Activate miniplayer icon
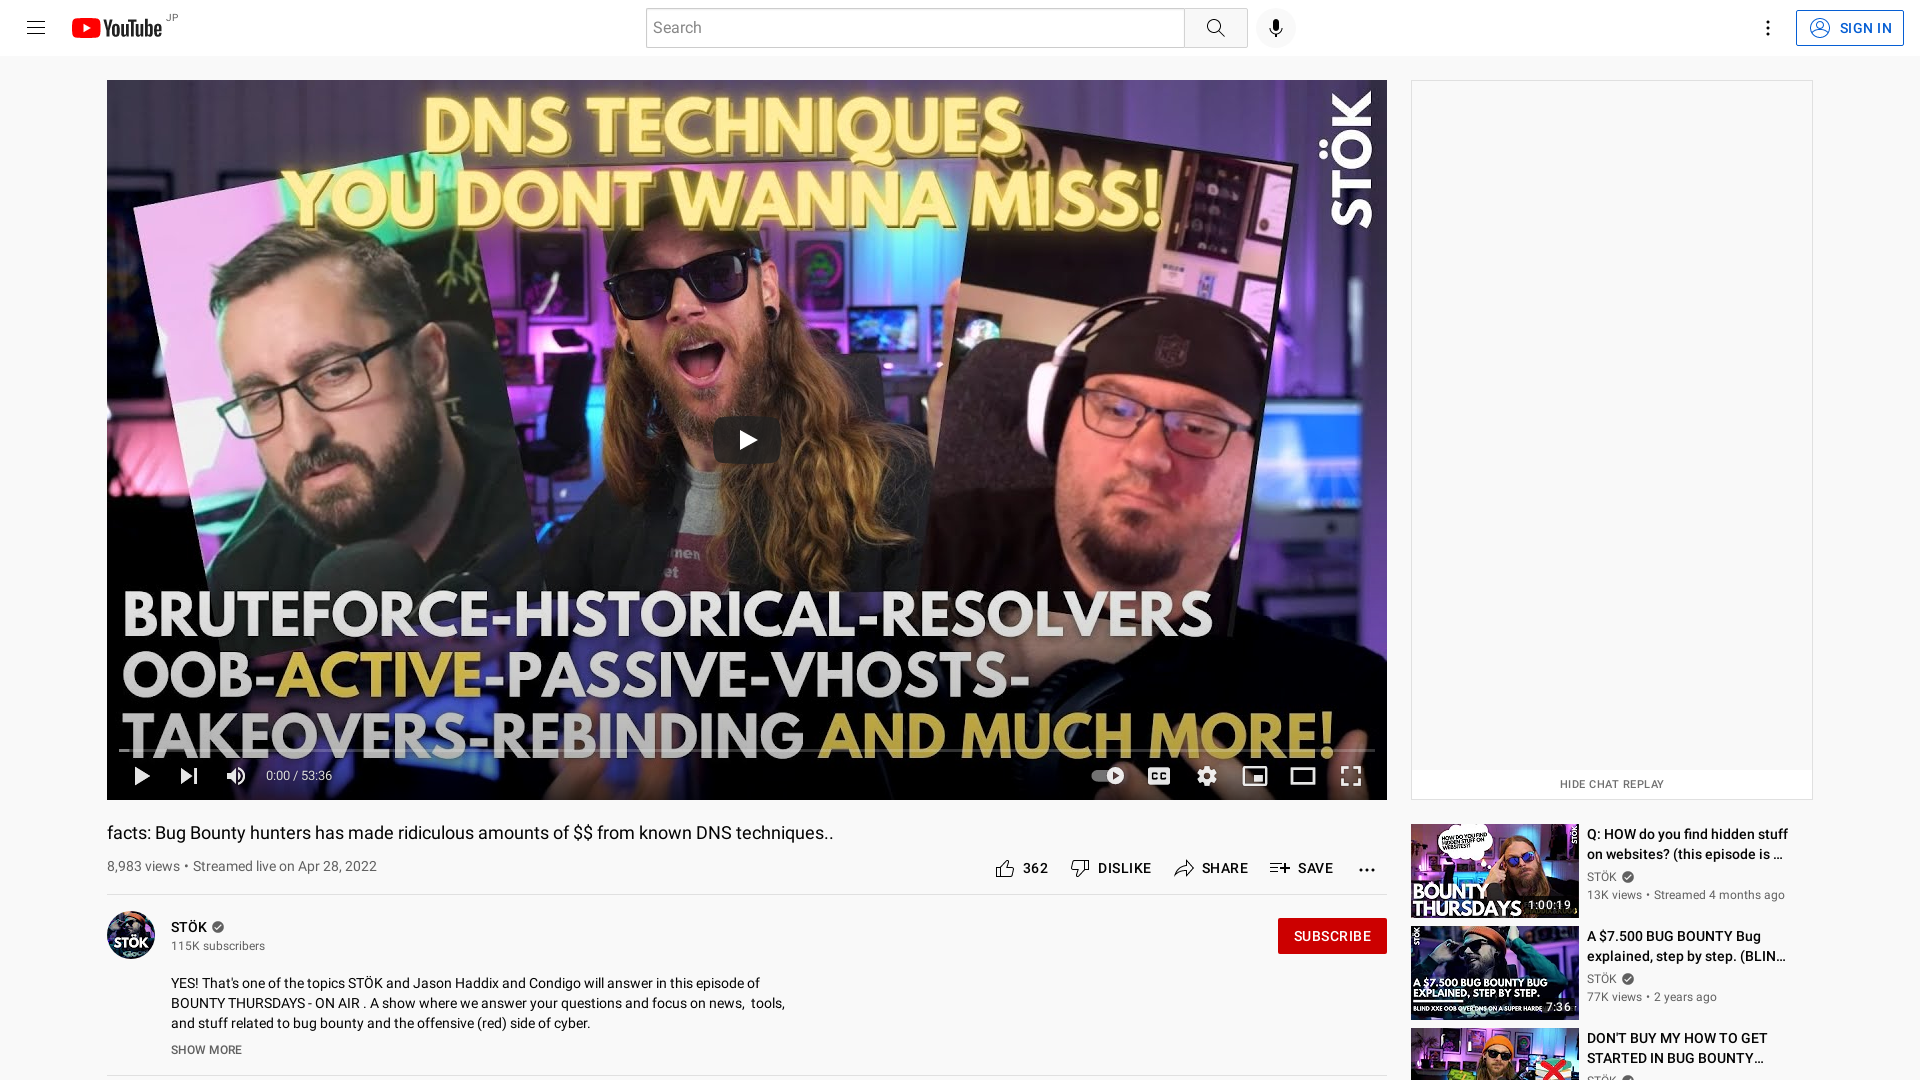Screen dimensions: 1920x1080 (x=1255, y=776)
